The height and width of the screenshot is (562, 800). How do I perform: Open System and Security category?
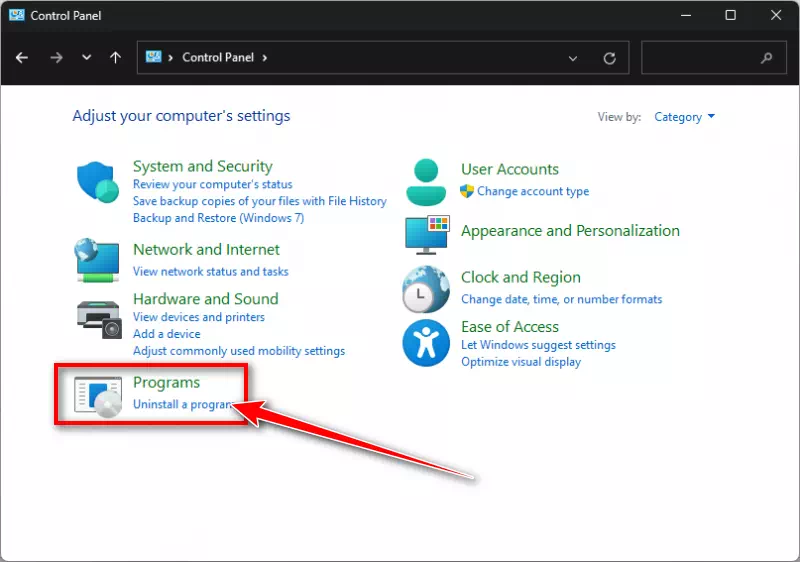click(203, 166)
